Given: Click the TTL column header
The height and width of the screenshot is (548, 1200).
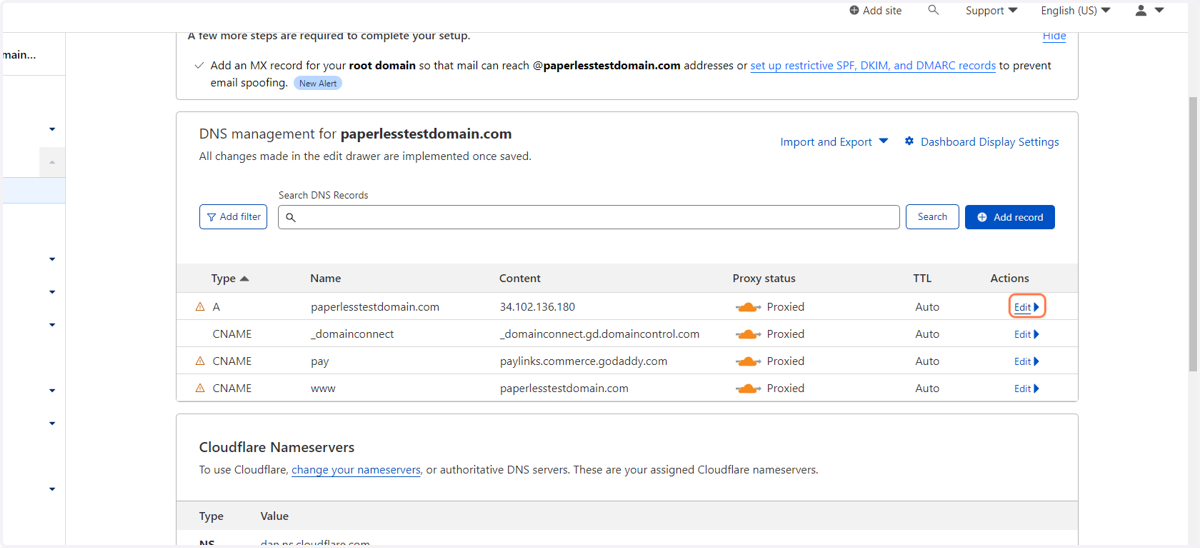Looking at the screenshot, I should (x=922, y=278).
